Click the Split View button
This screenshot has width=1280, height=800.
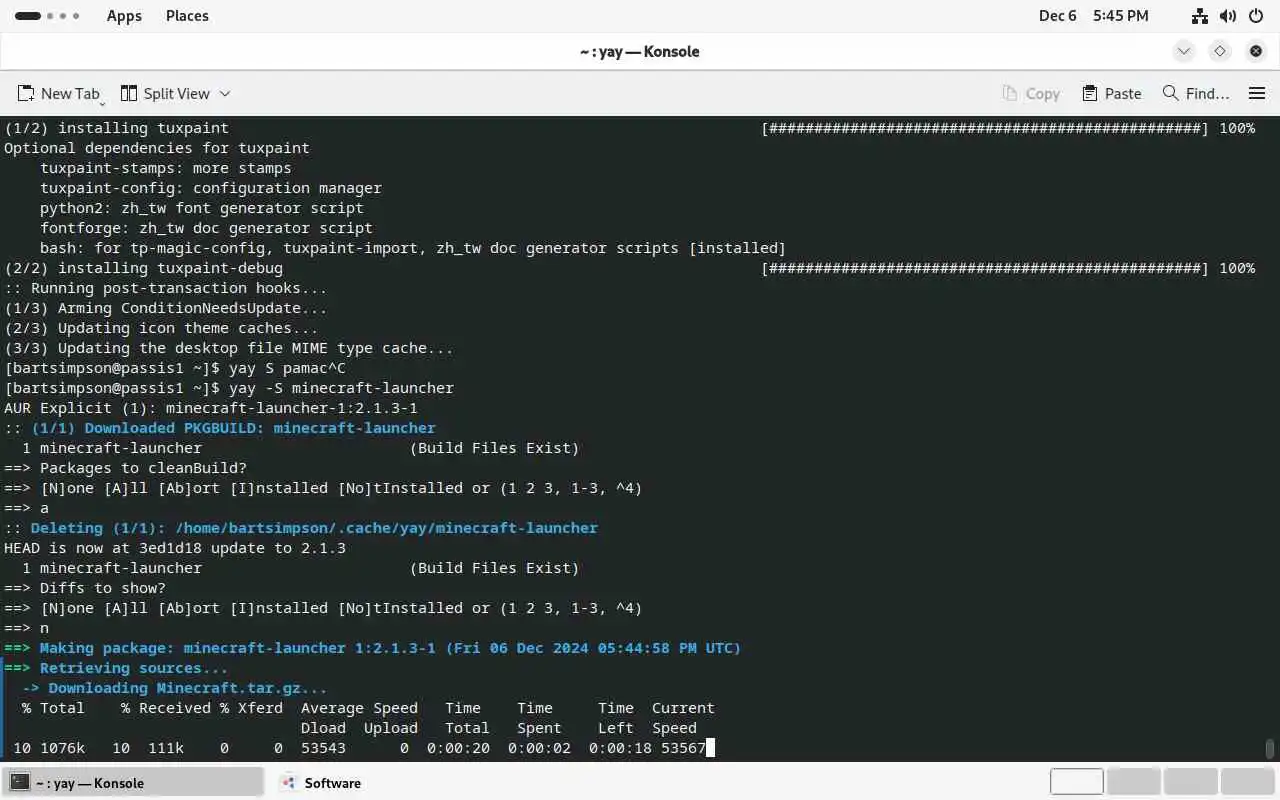pyautogui.click(x=165, y=93)
